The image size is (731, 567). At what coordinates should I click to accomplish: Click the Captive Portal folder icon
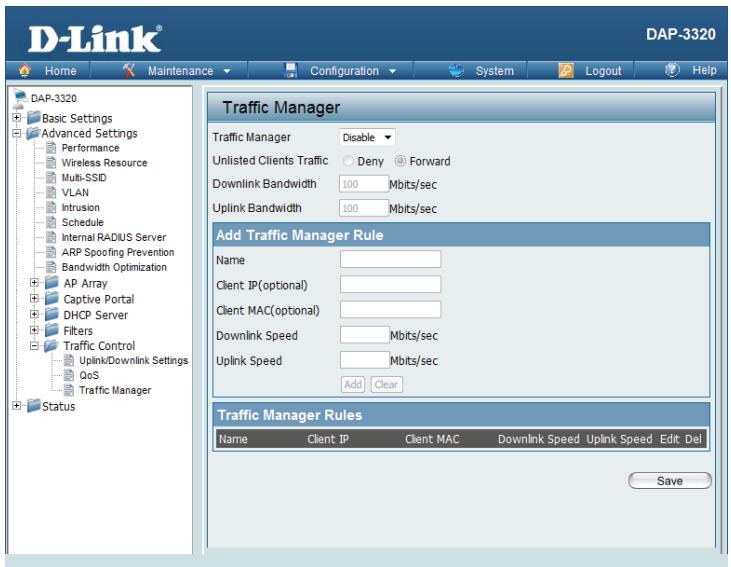click(x=52, y=298)
